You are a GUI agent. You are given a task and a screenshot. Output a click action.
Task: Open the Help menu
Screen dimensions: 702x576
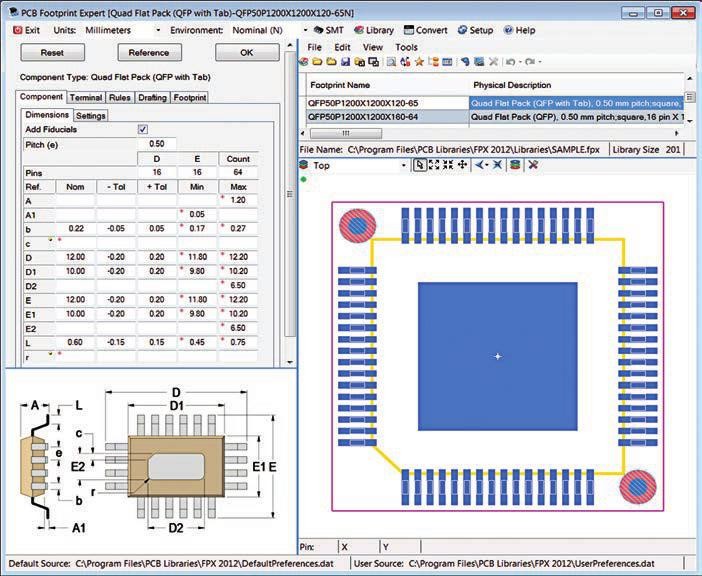[519, 30]
